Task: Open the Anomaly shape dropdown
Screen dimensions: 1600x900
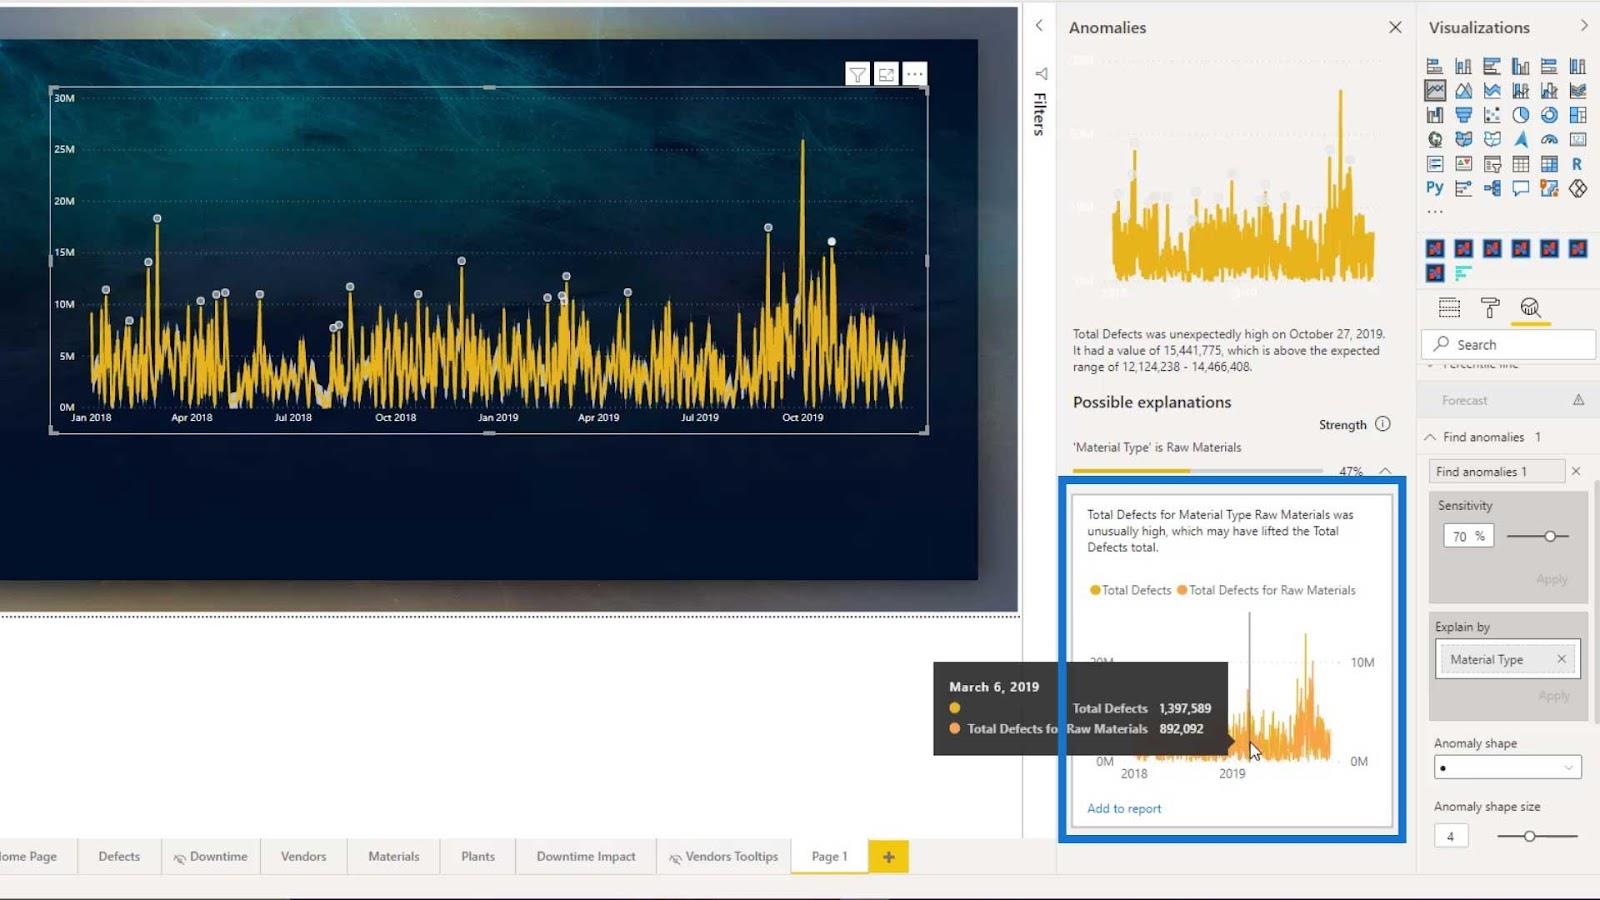Action: coord(1507,768)
